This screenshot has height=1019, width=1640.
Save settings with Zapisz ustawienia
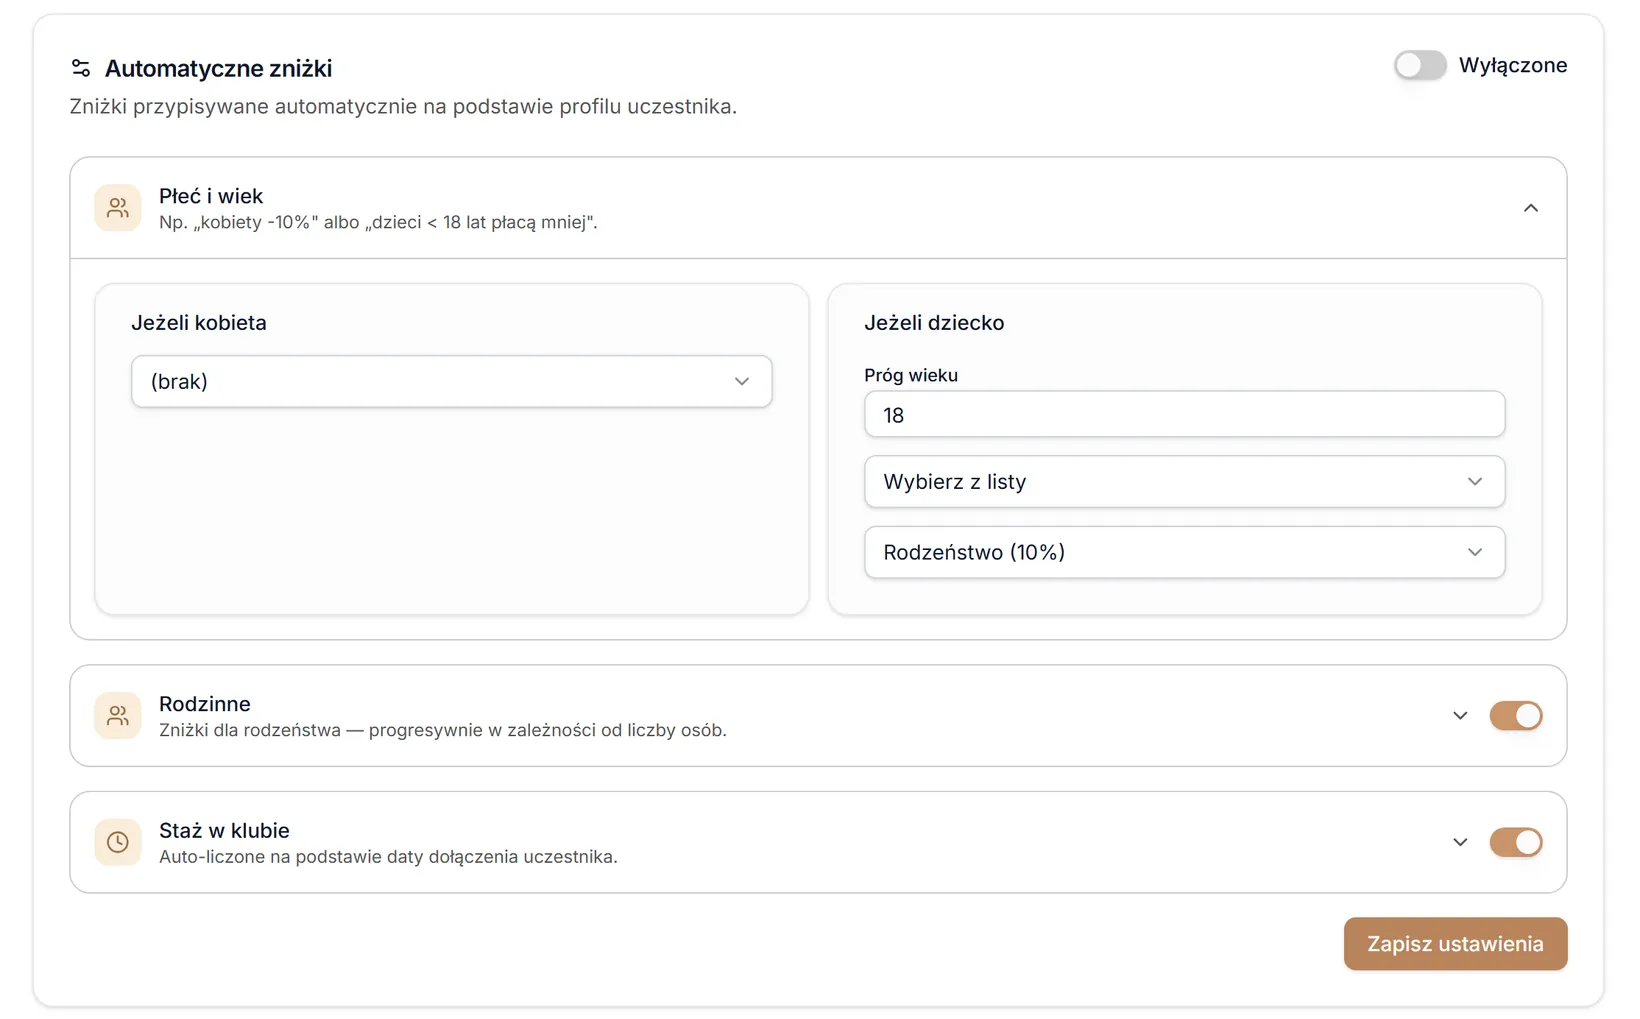click(1455, 944)
